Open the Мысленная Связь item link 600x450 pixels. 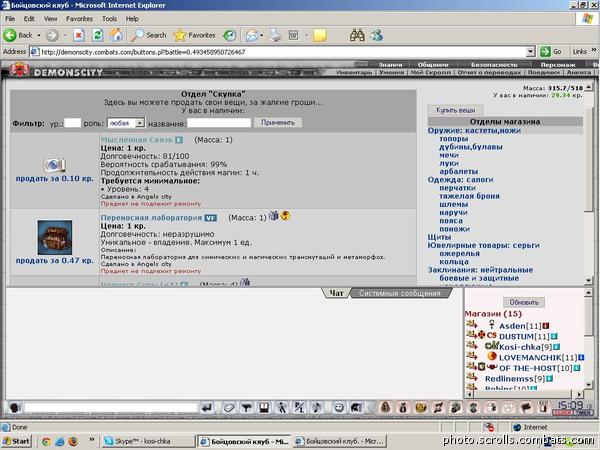[x=137, y=140]
